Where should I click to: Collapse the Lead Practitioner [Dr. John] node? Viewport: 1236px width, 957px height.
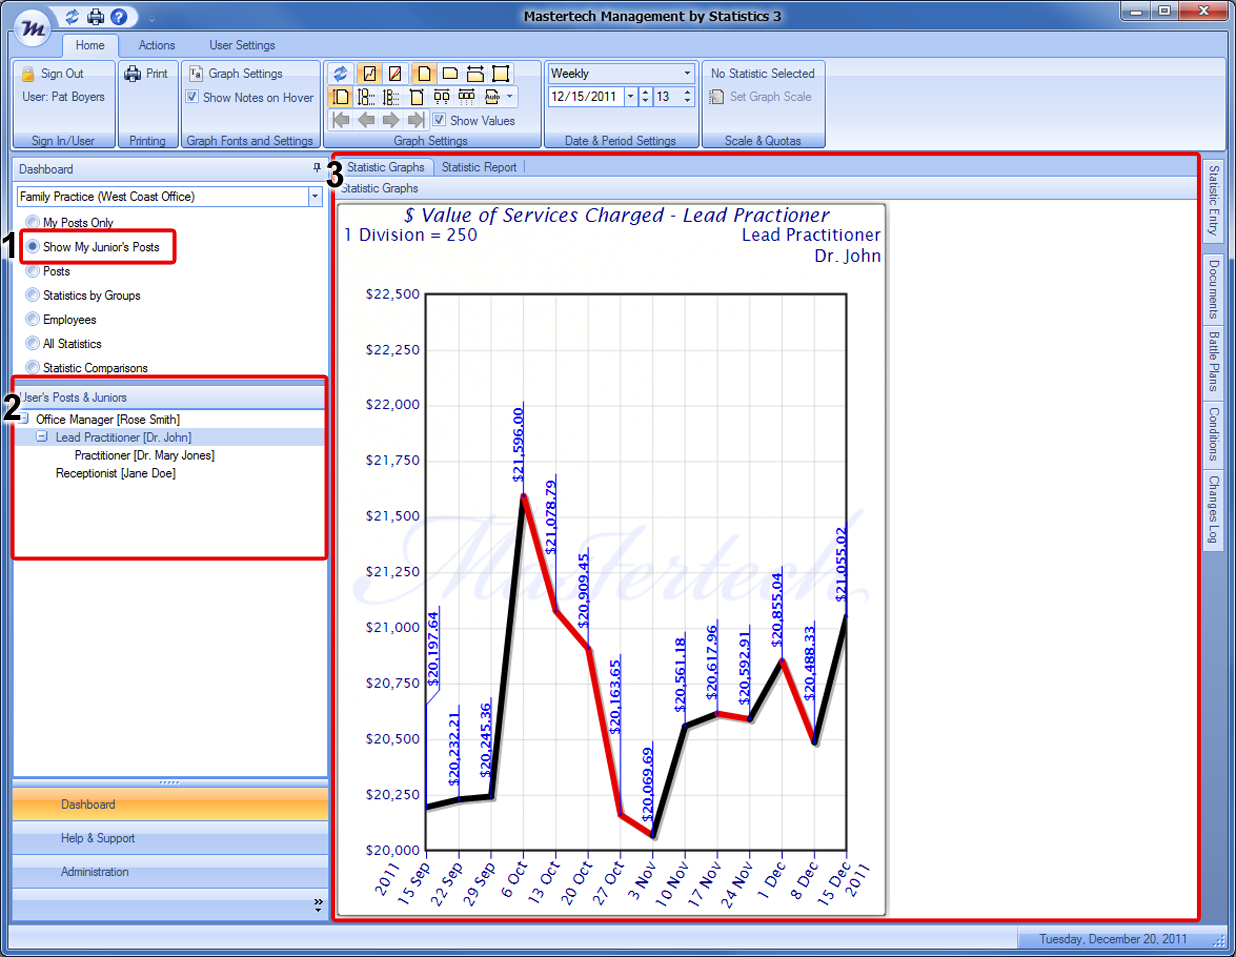pyautogui.click(x=42, y=437)
